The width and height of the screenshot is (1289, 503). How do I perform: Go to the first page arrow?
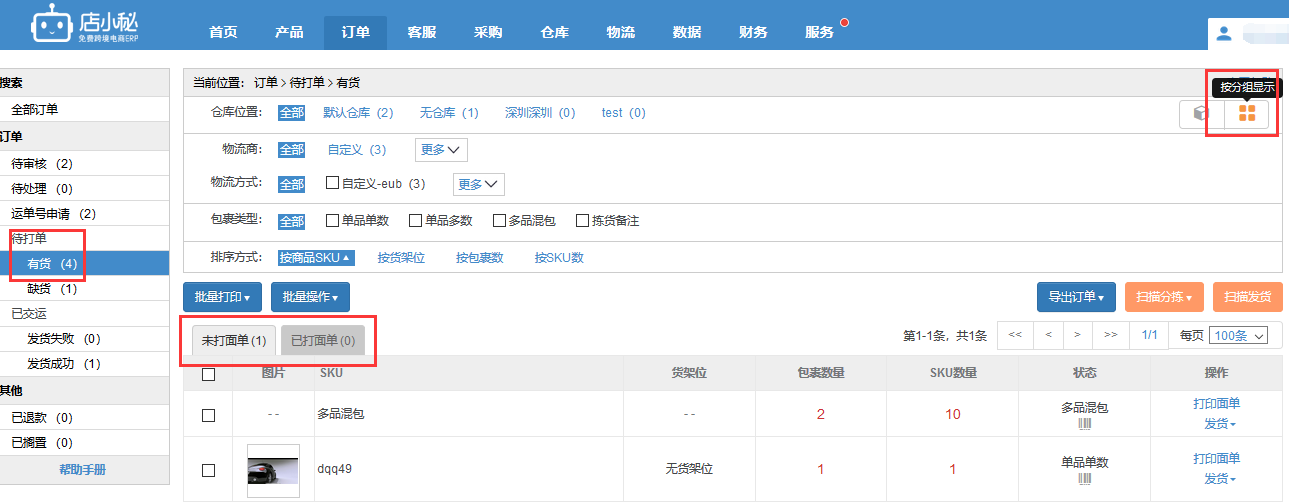click(1014, 335)
